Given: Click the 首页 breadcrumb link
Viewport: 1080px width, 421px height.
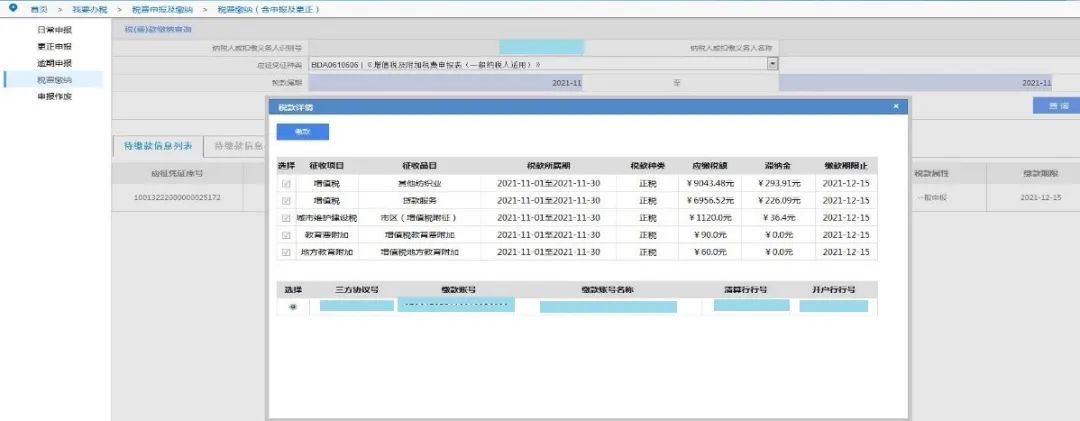Looking at the screenshot, I should coord(39,9).
